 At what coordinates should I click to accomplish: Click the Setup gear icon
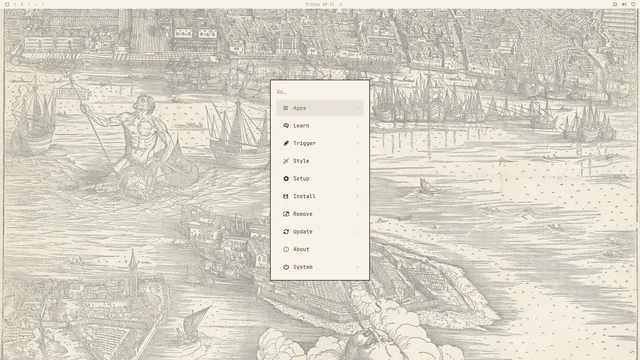click(286, 179)
